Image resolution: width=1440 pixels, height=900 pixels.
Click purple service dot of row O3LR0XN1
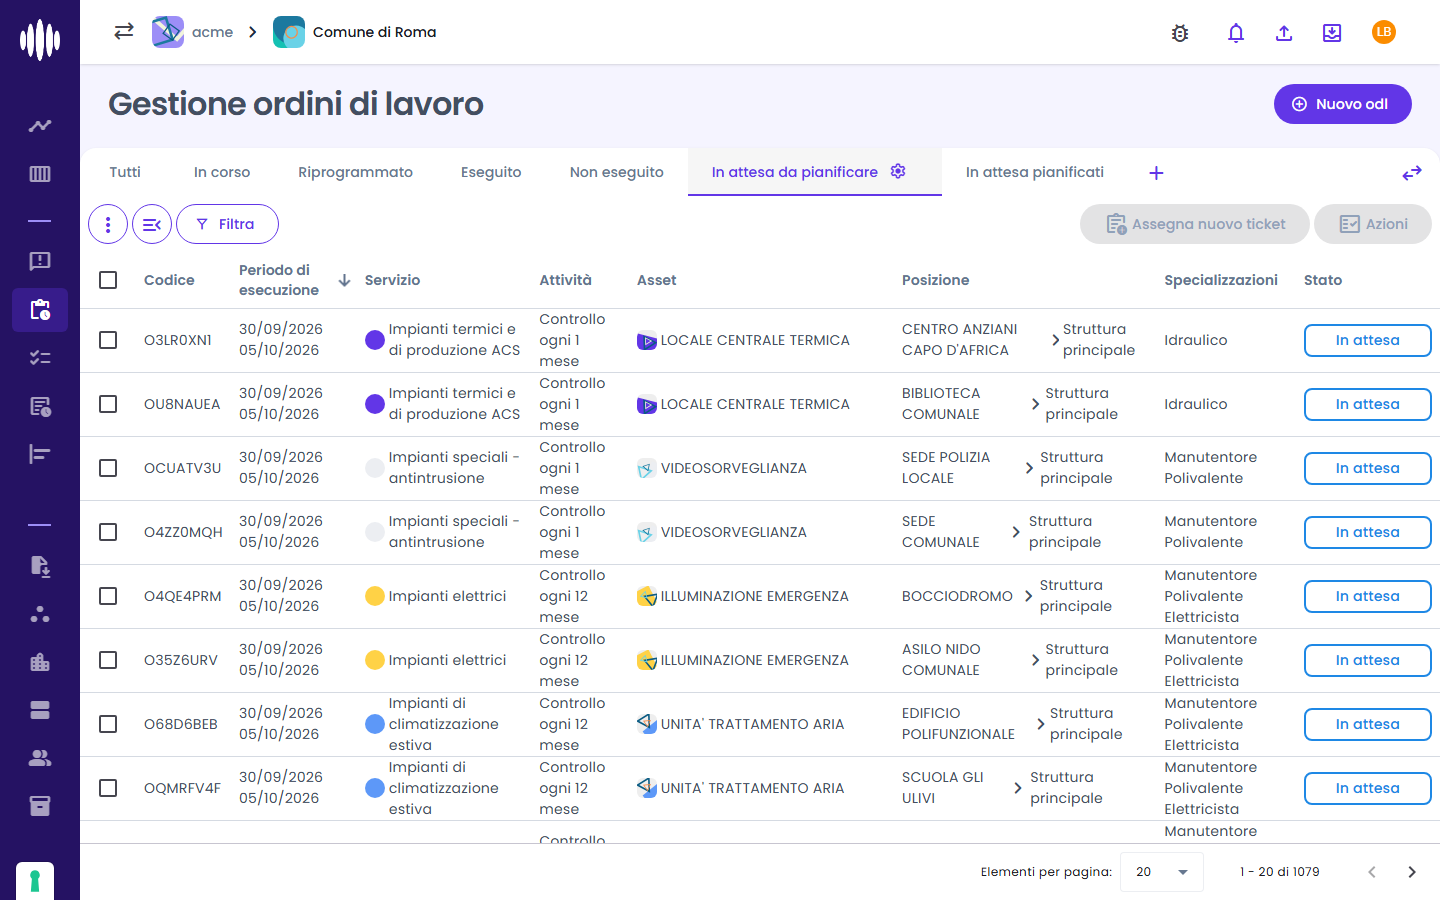[375, 340]
